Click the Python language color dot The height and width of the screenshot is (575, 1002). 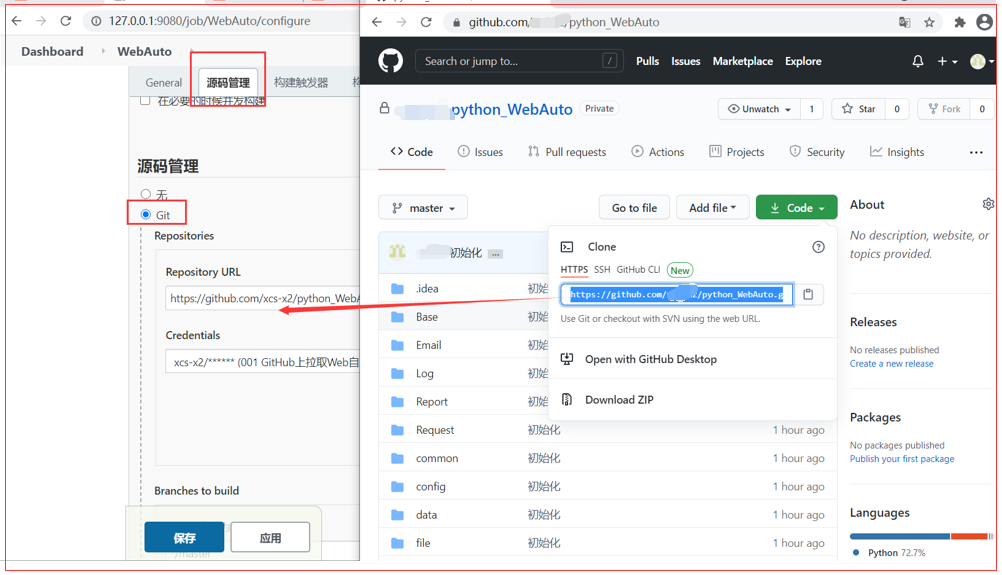pyautogui.click(x=856, y=553)
